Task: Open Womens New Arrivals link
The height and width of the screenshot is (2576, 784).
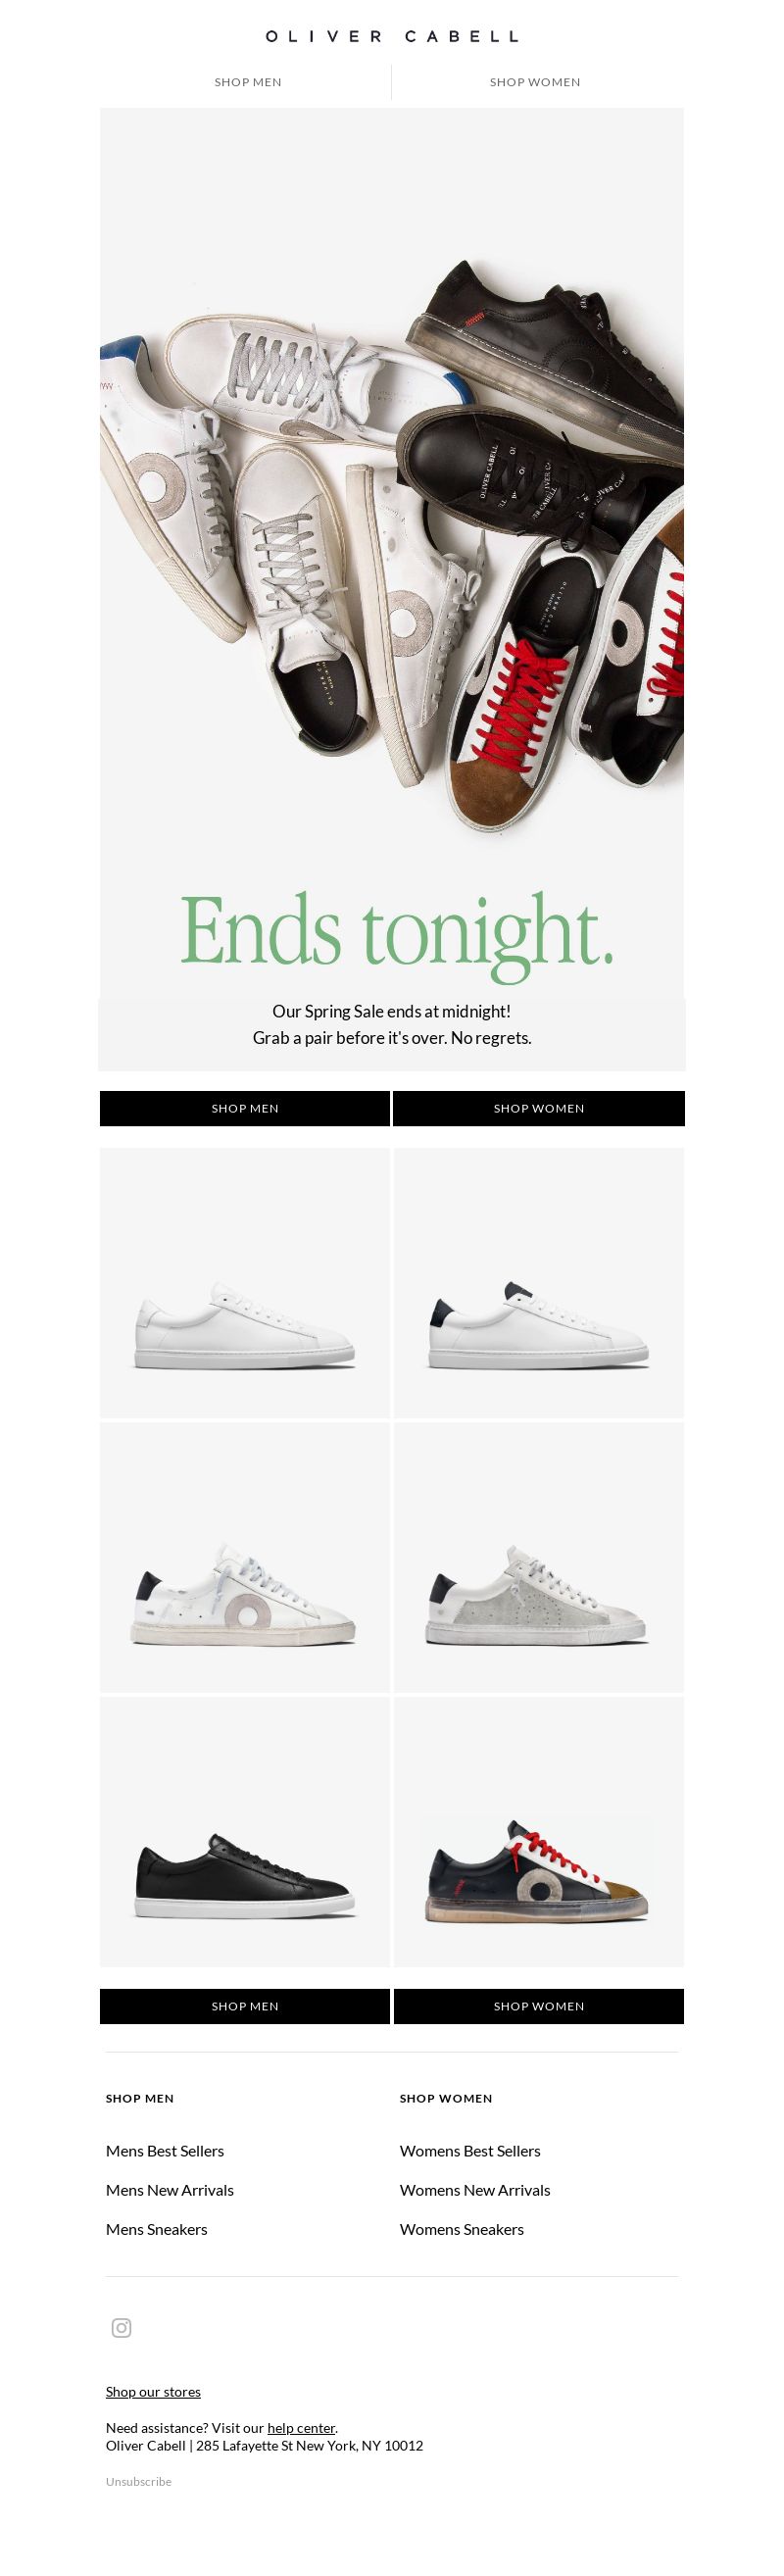Action: (475, 2189)
